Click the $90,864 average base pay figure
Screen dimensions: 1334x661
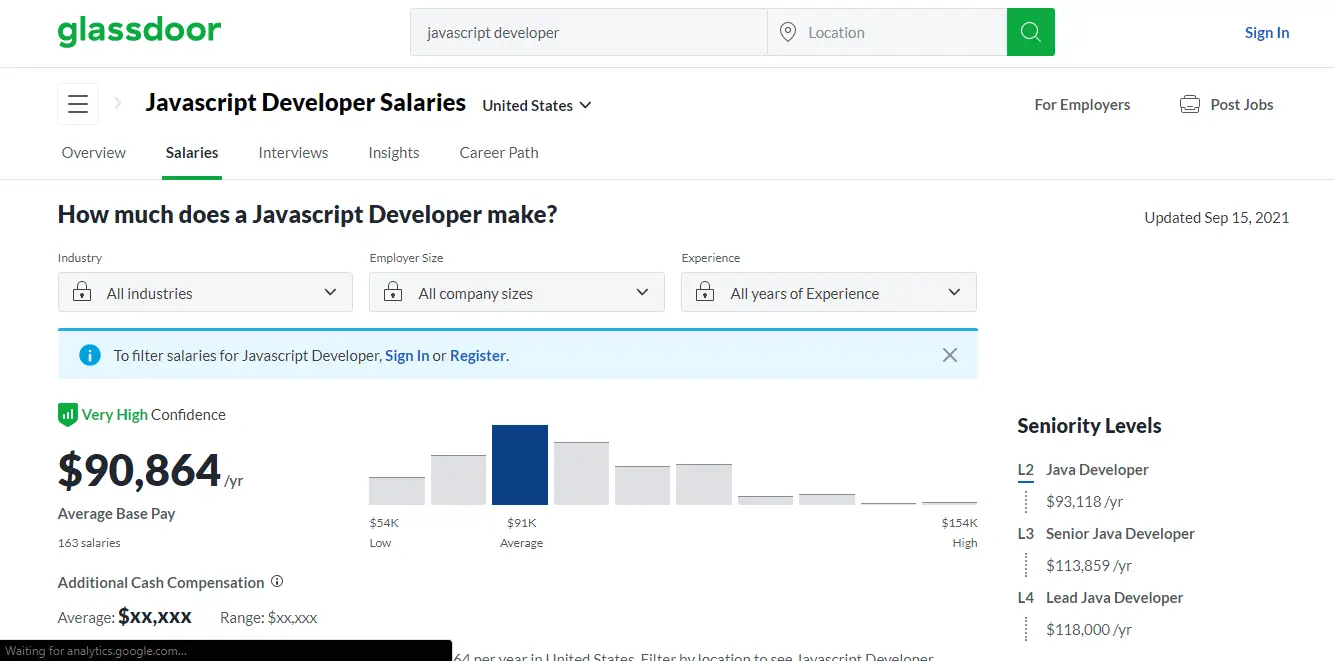point(139,471)
